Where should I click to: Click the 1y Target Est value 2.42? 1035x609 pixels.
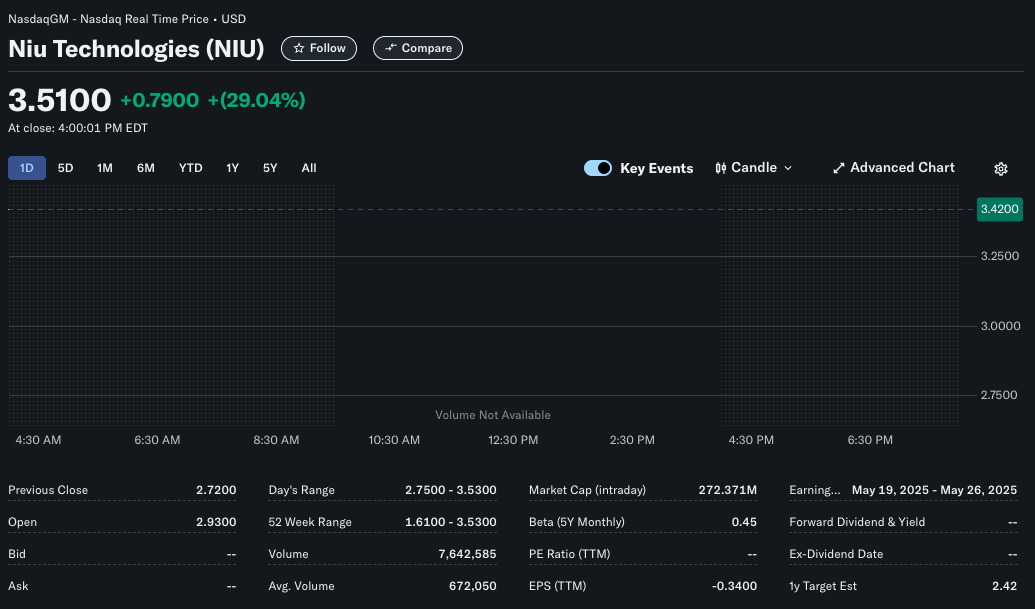1005,586
